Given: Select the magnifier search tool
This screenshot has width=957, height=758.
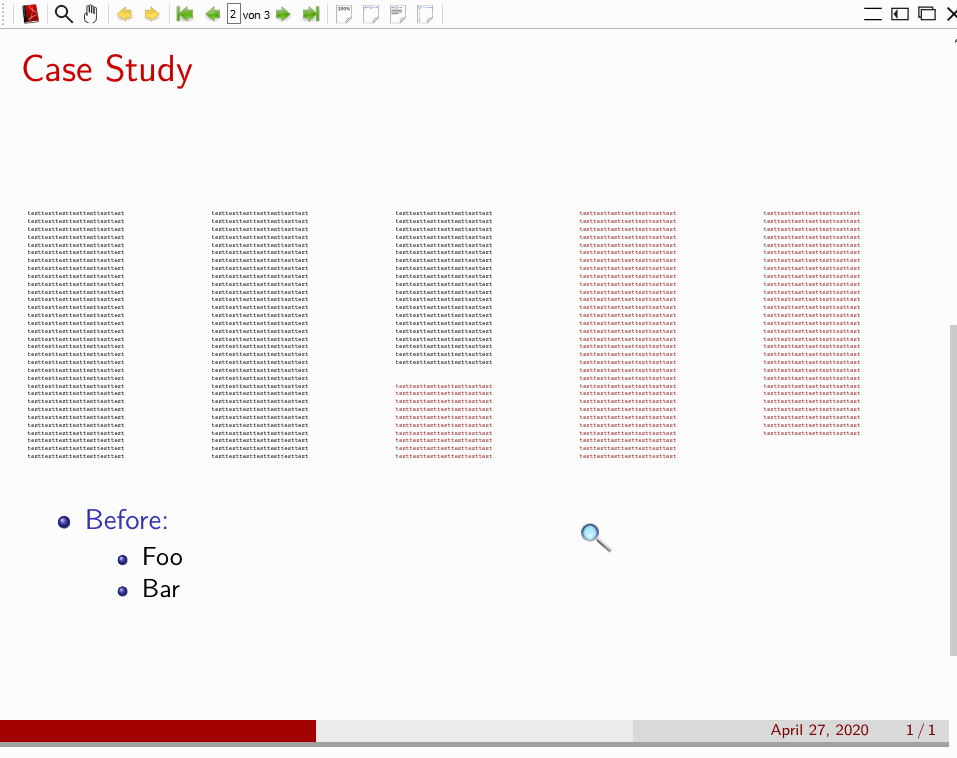Looking at the screenshot, I should (62, 14).
